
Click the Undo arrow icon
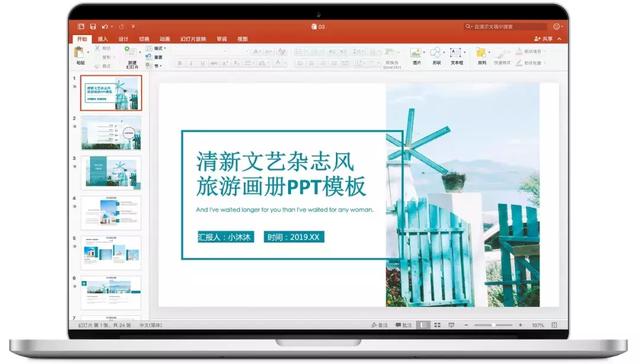pos(105,27)
